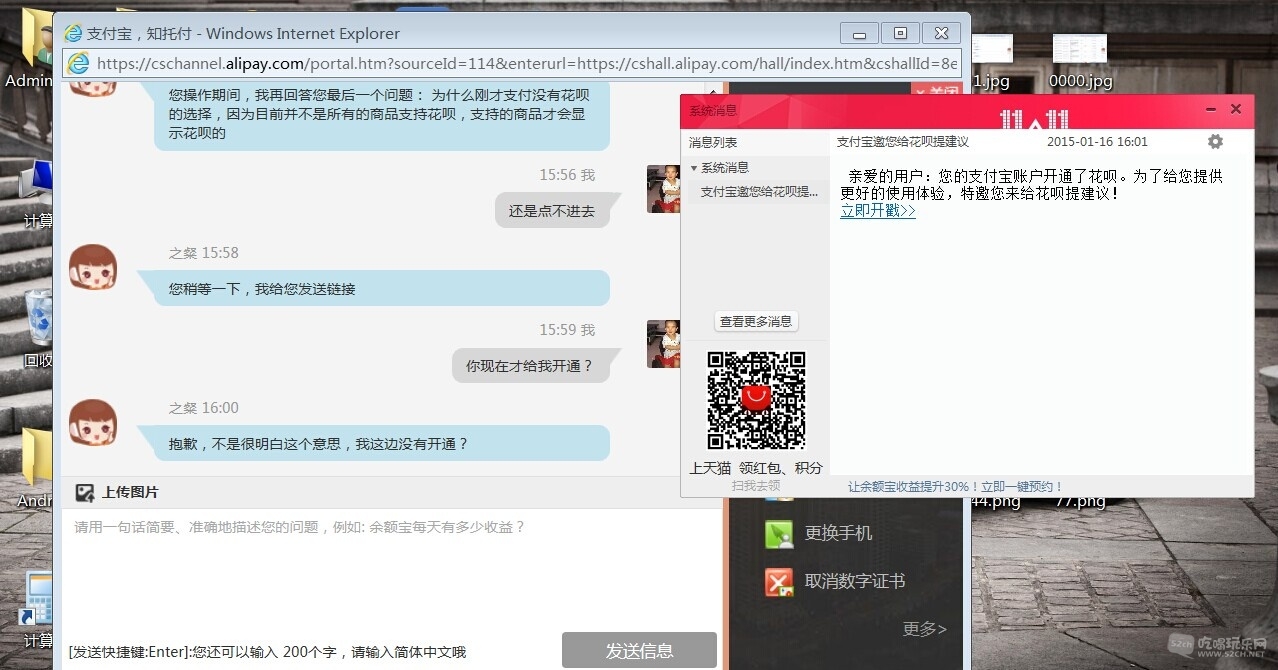
Task: Select the computer desktop icon
Action: point(39,182)
